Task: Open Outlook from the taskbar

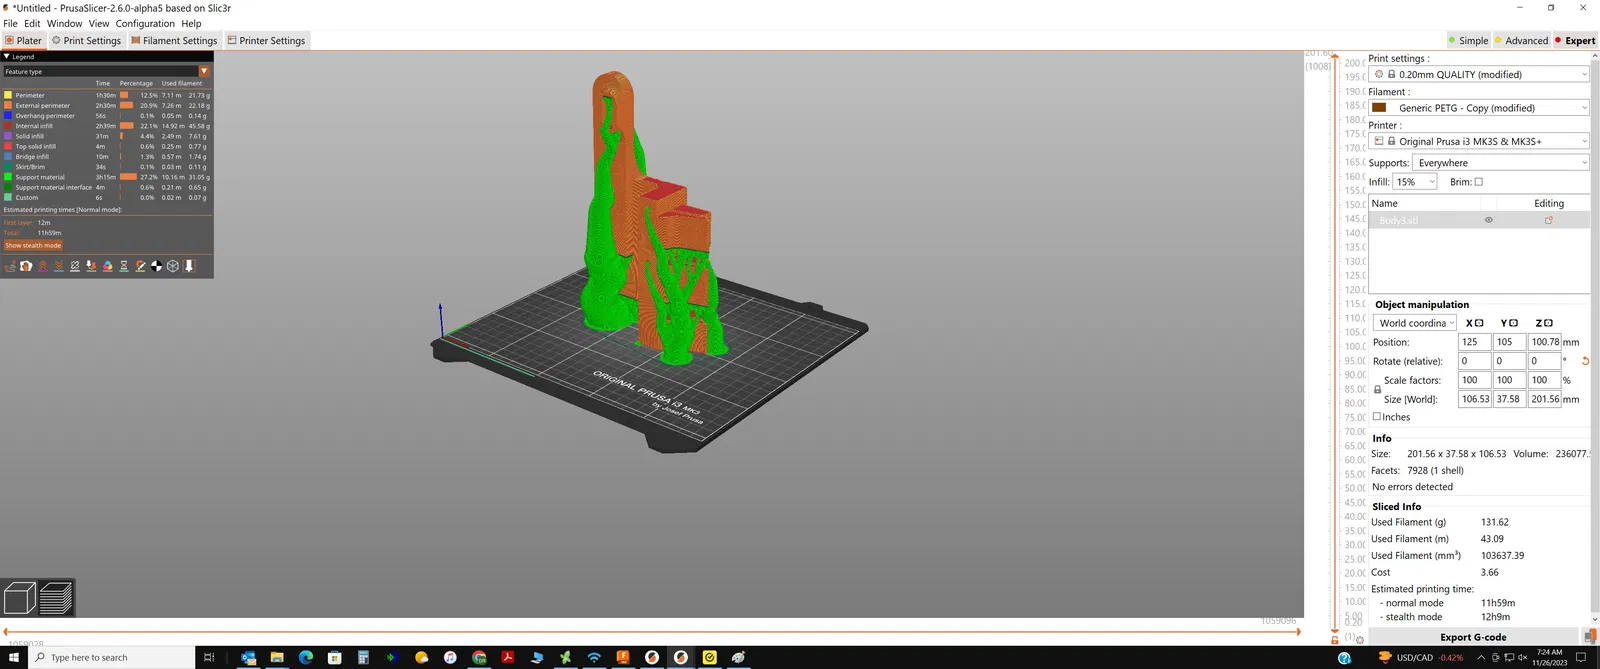Action: pos(248,657)
